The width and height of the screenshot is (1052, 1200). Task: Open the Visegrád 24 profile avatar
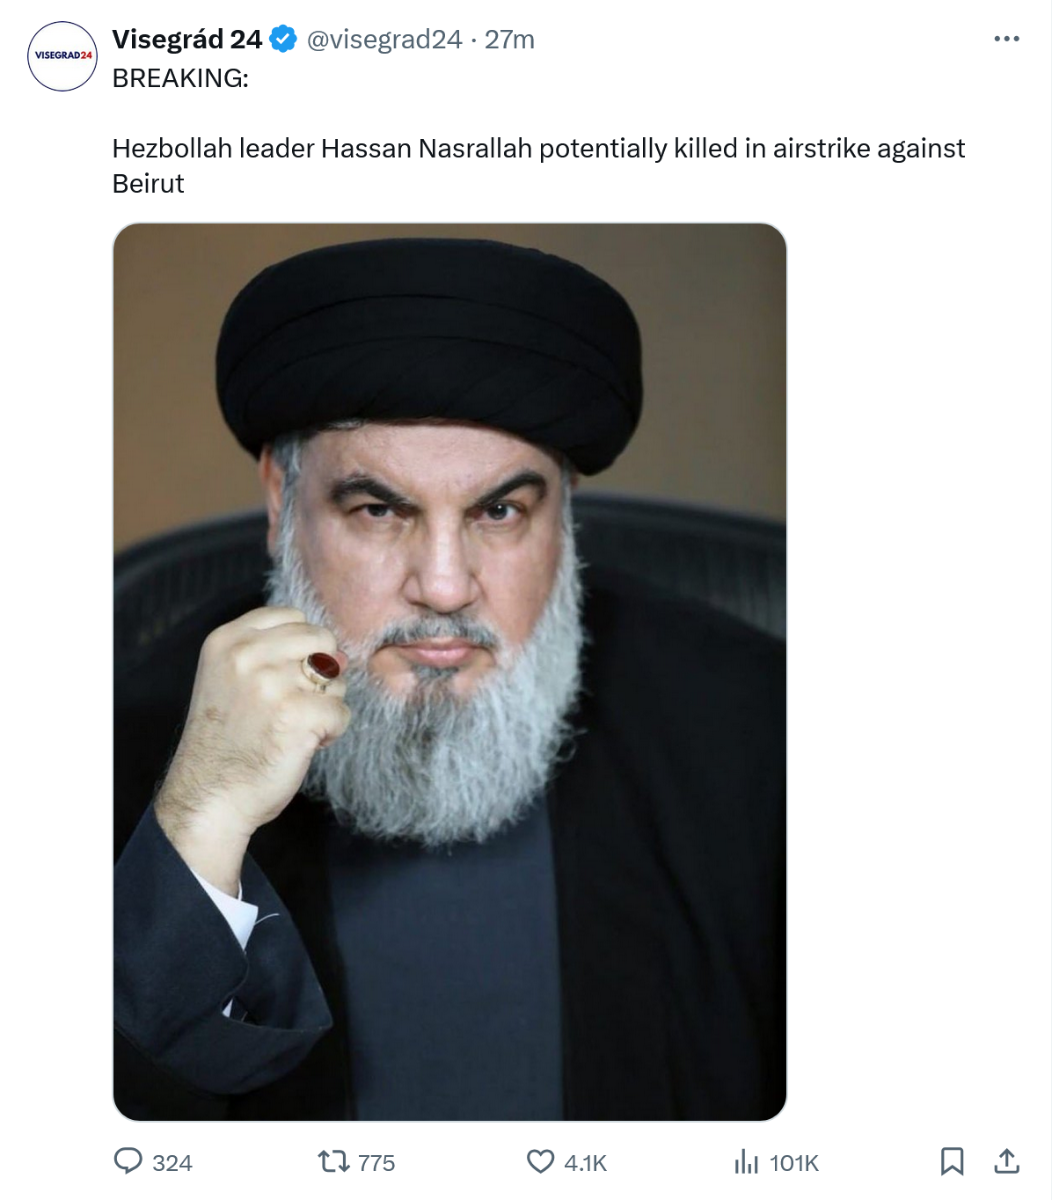click(x=61, y=56)
